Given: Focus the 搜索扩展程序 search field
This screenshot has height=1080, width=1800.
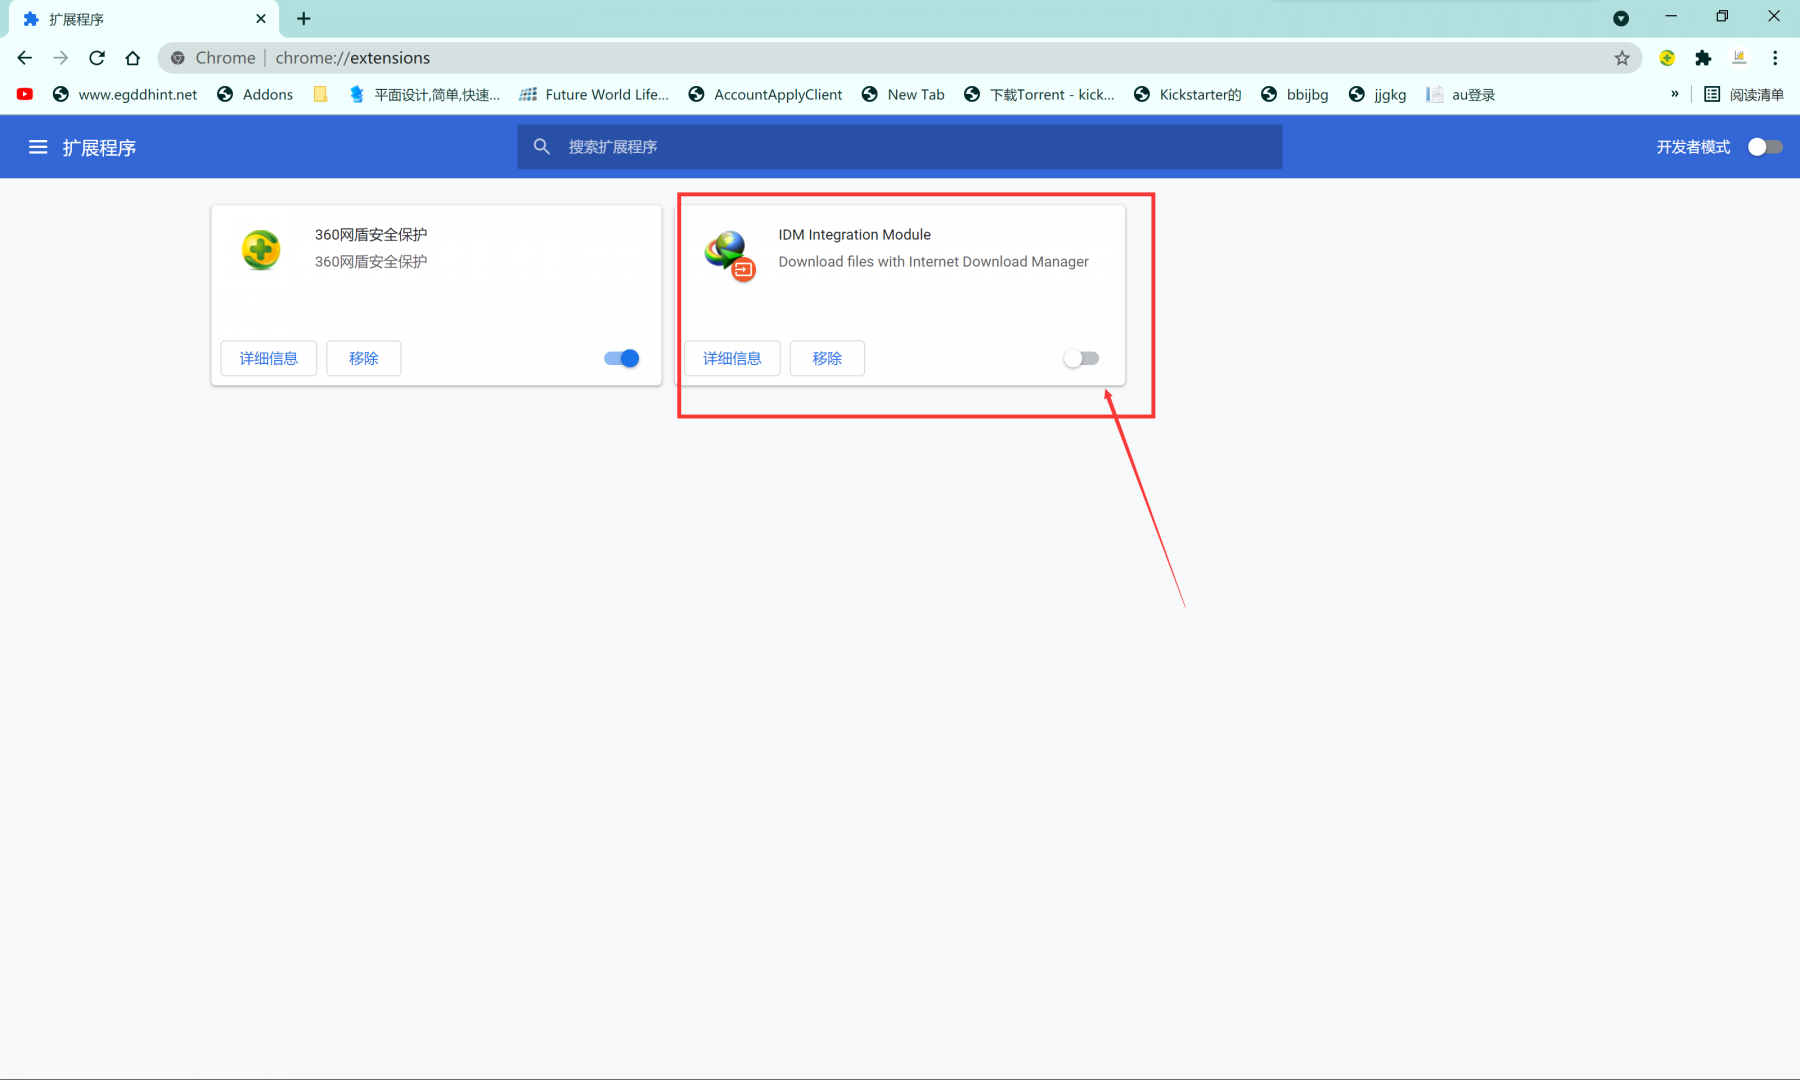Looking at the screenshot, I should click(x=900, y=147).
